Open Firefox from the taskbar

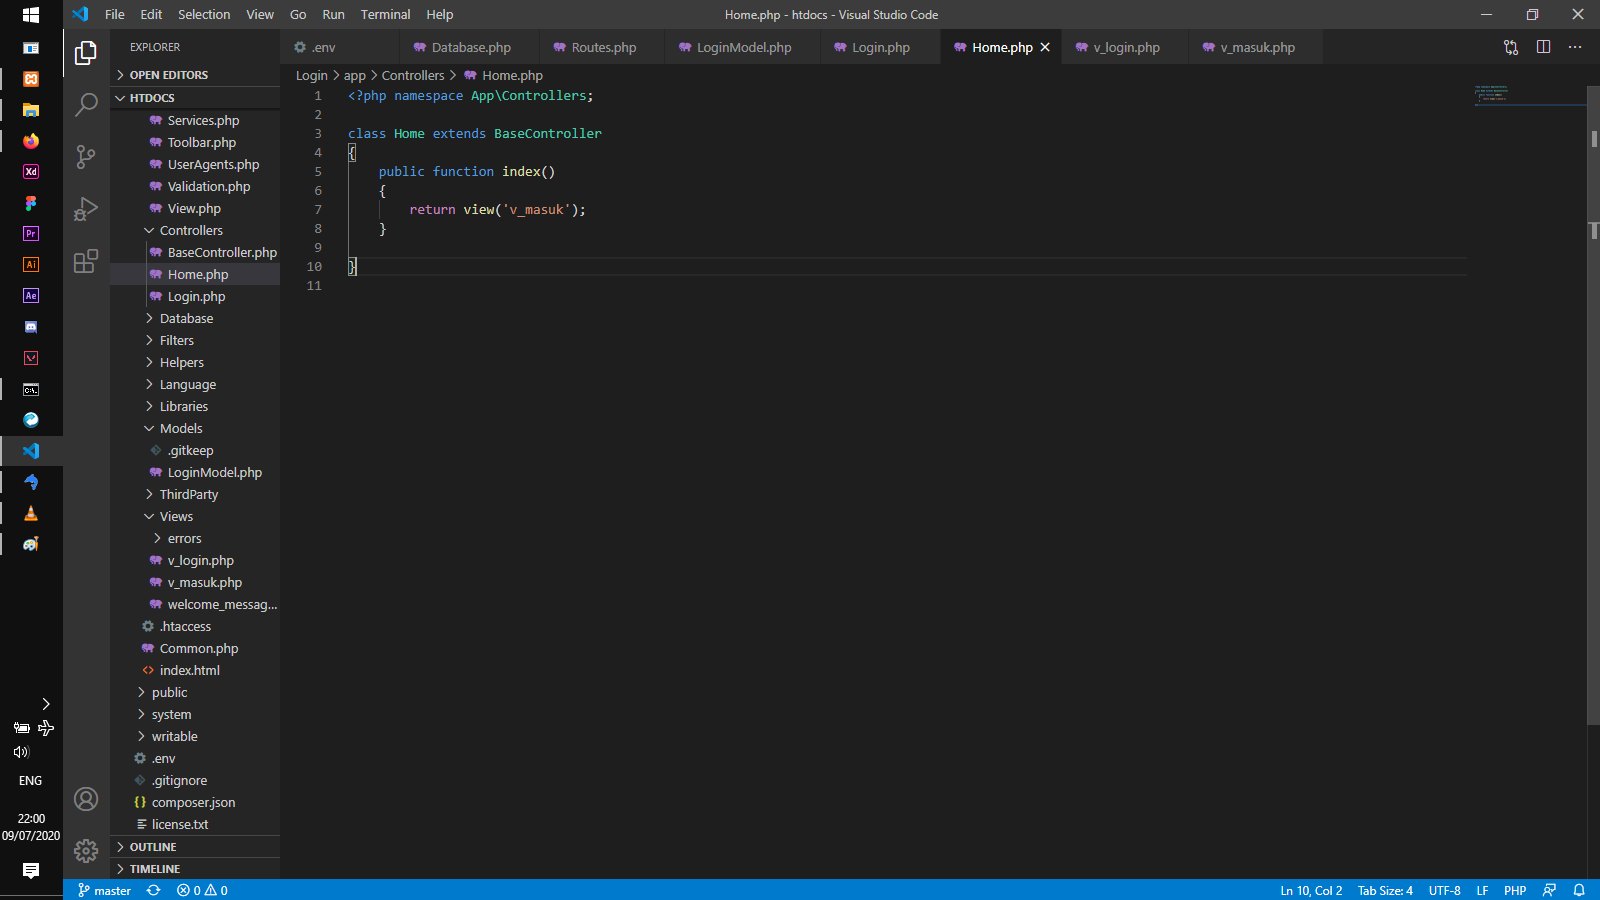click(x=31, y=141)
